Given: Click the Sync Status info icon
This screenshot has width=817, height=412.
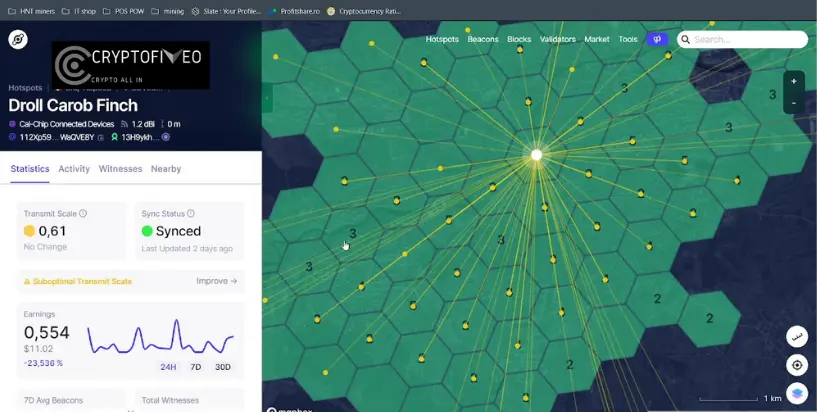Looking at the screenshot, I should (191, 214).
